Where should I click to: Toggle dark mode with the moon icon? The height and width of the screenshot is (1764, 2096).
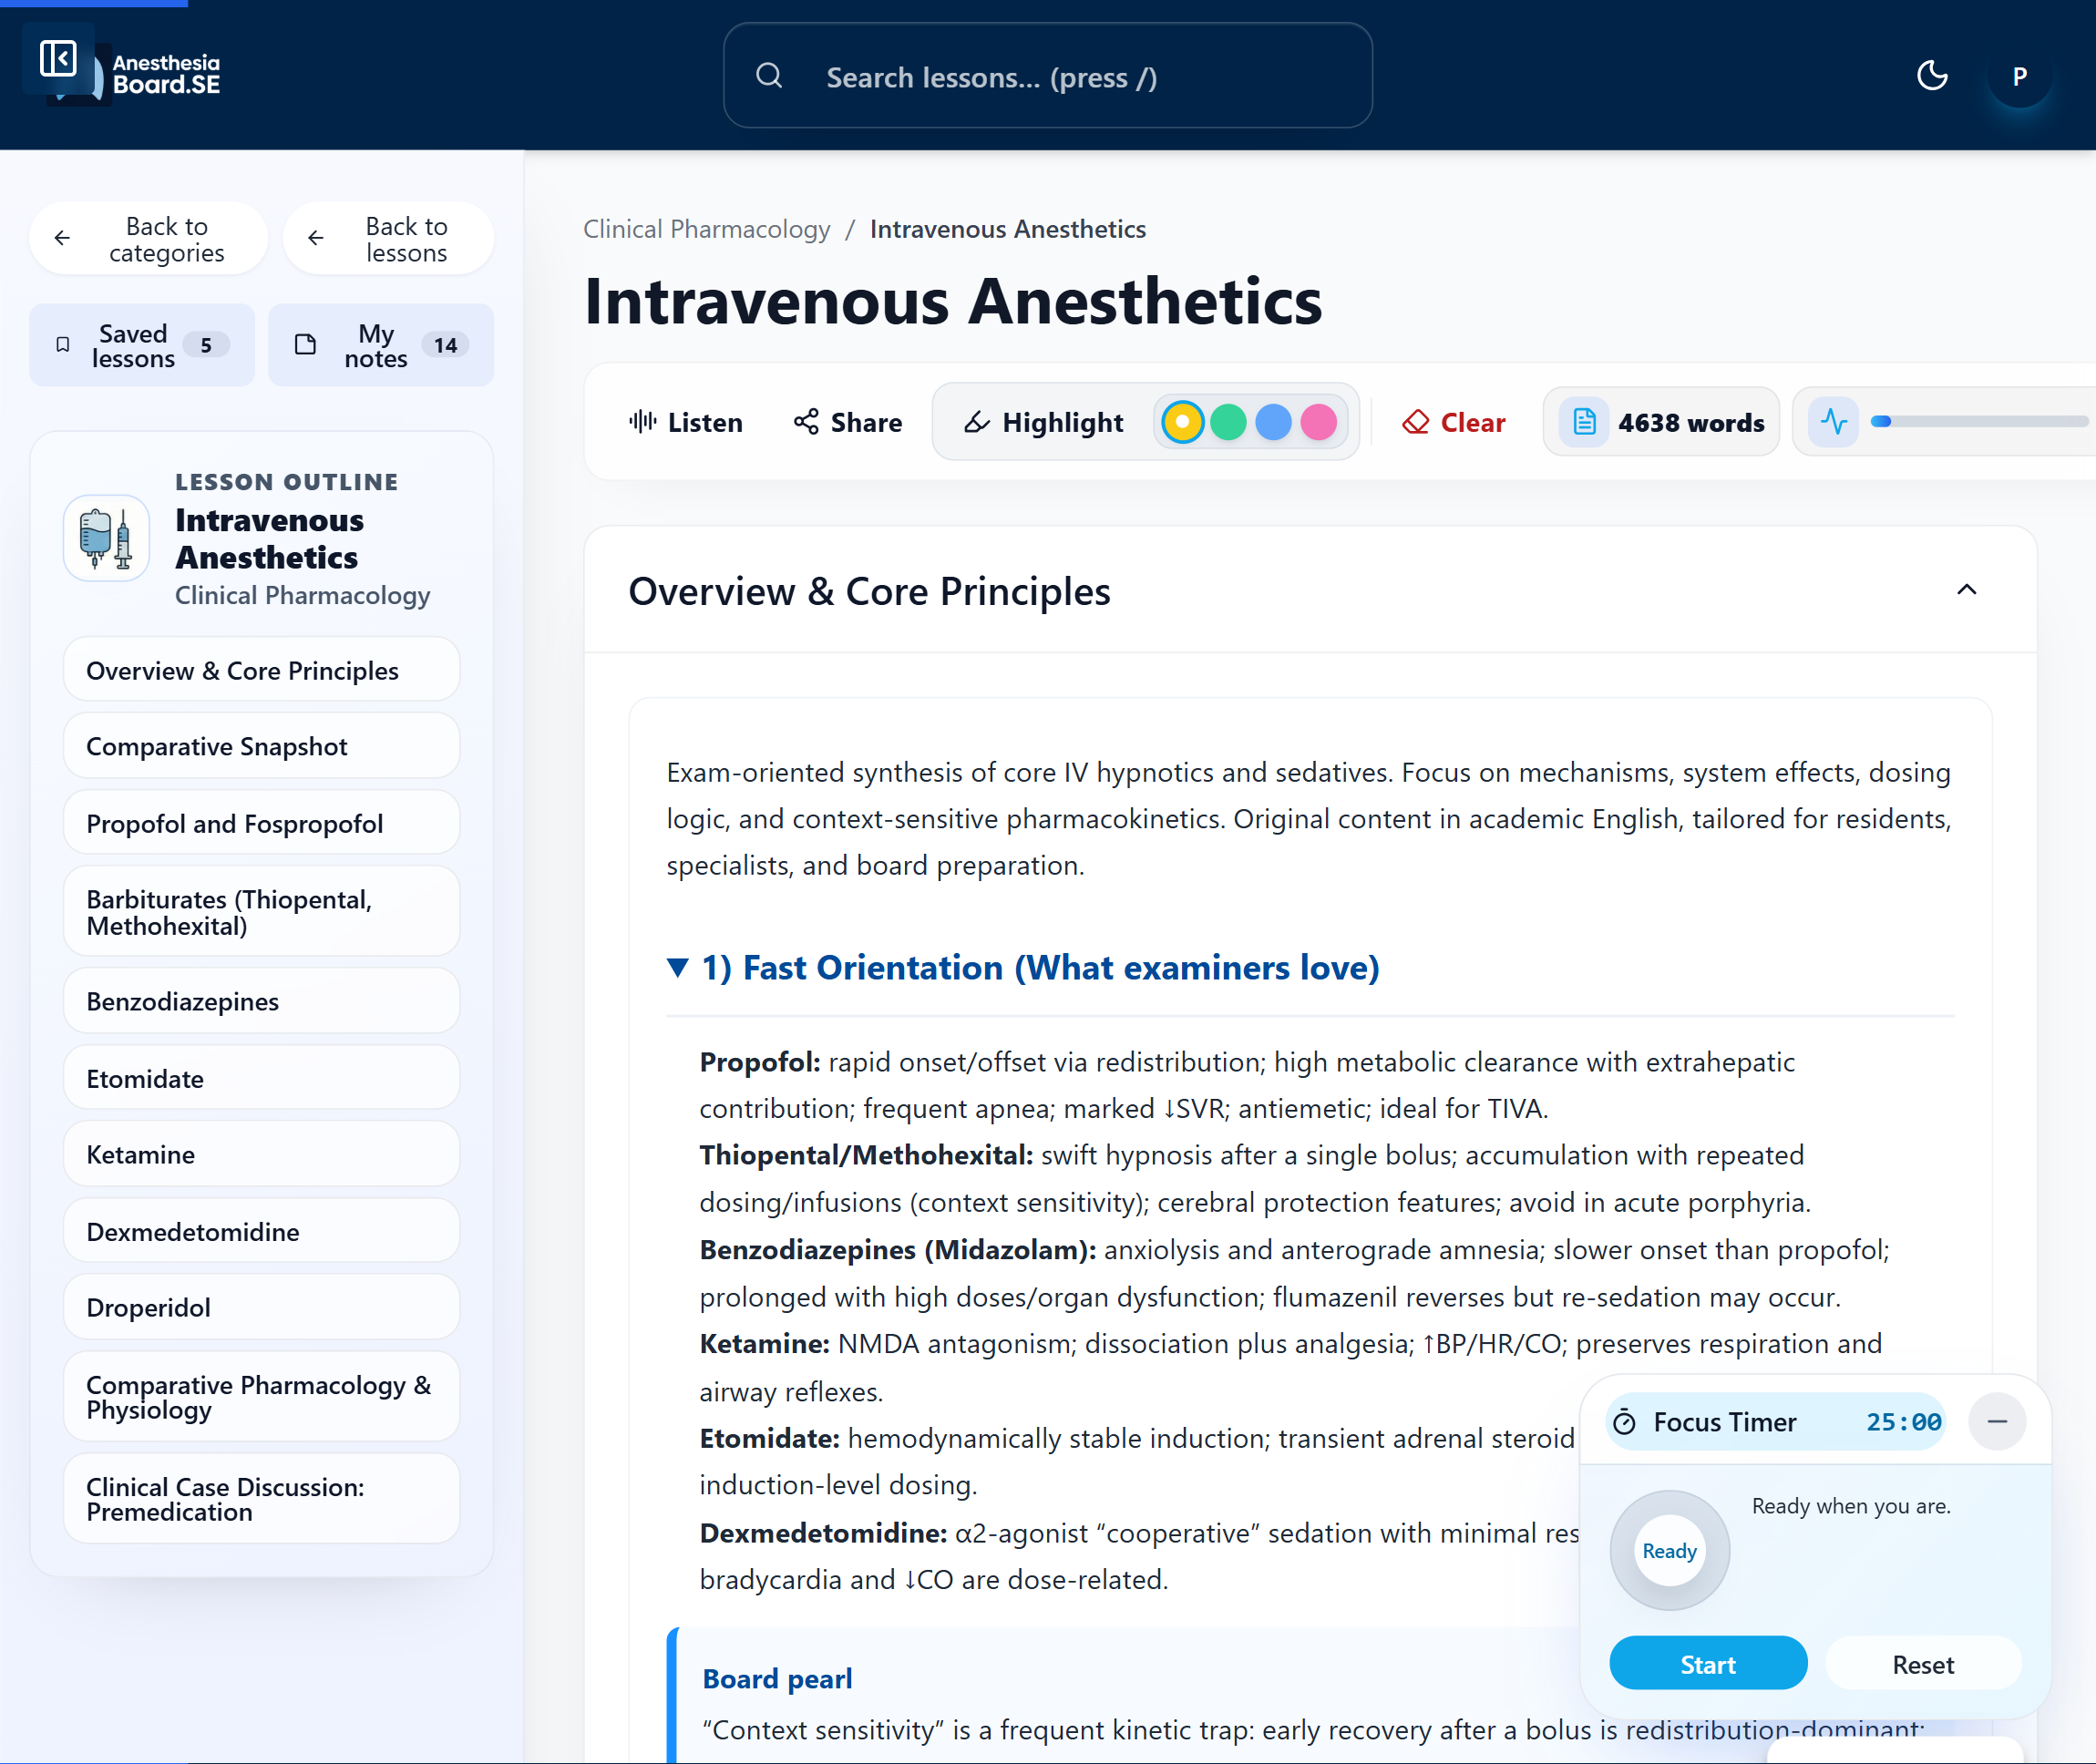[1931, 76]
